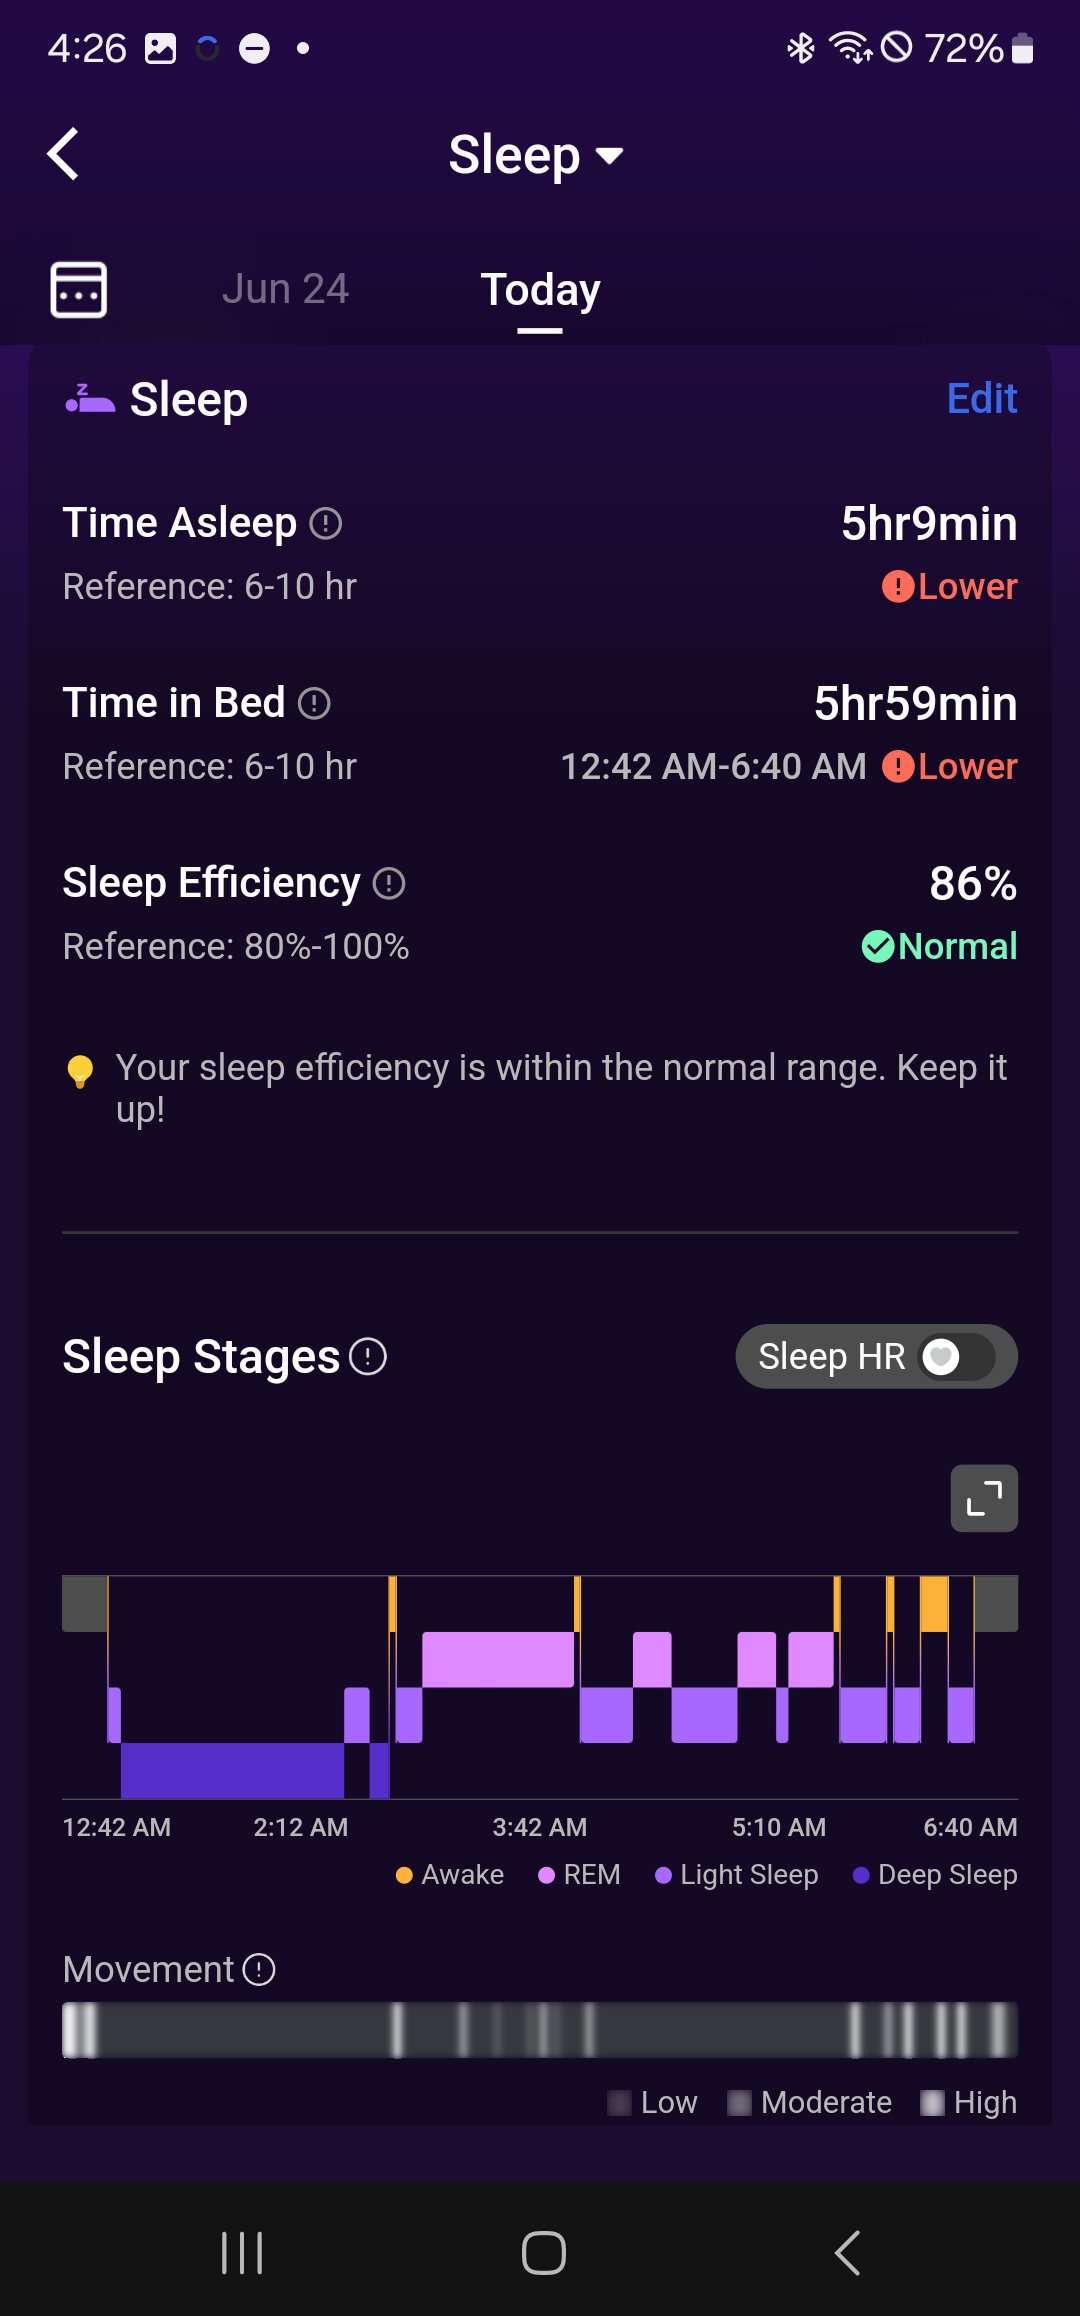Screen dimensions: 1080x2316
Task: Toggle the Sleep HR switch
Action: point(956,1357)
